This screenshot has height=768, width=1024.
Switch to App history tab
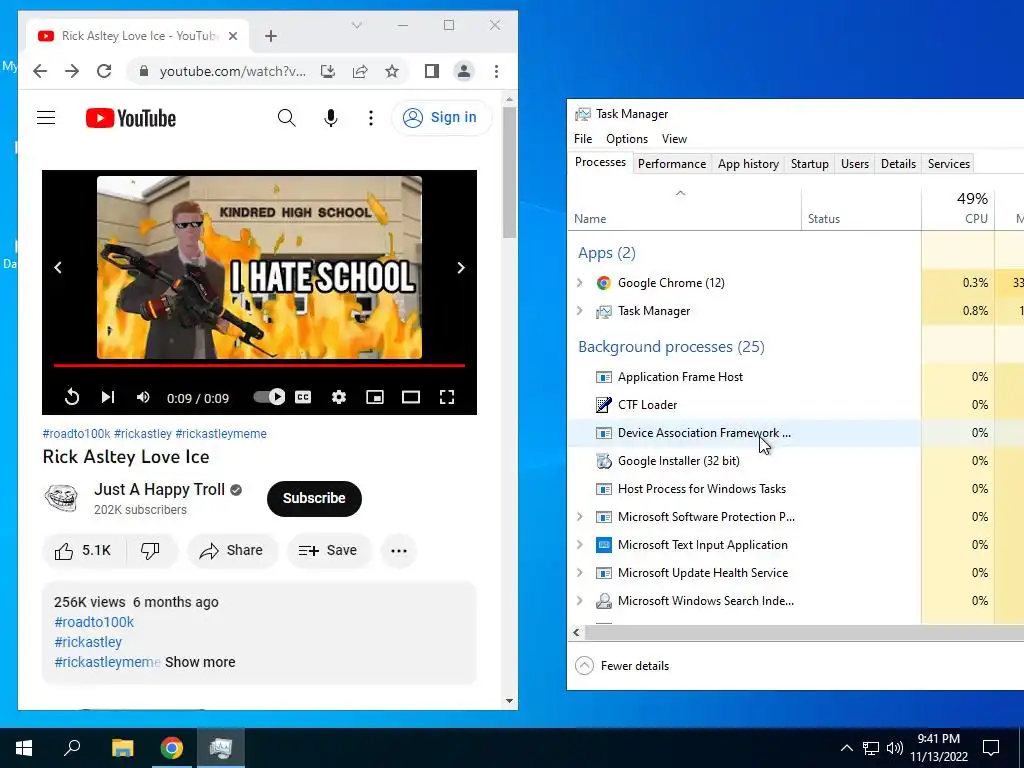[748, 164]
